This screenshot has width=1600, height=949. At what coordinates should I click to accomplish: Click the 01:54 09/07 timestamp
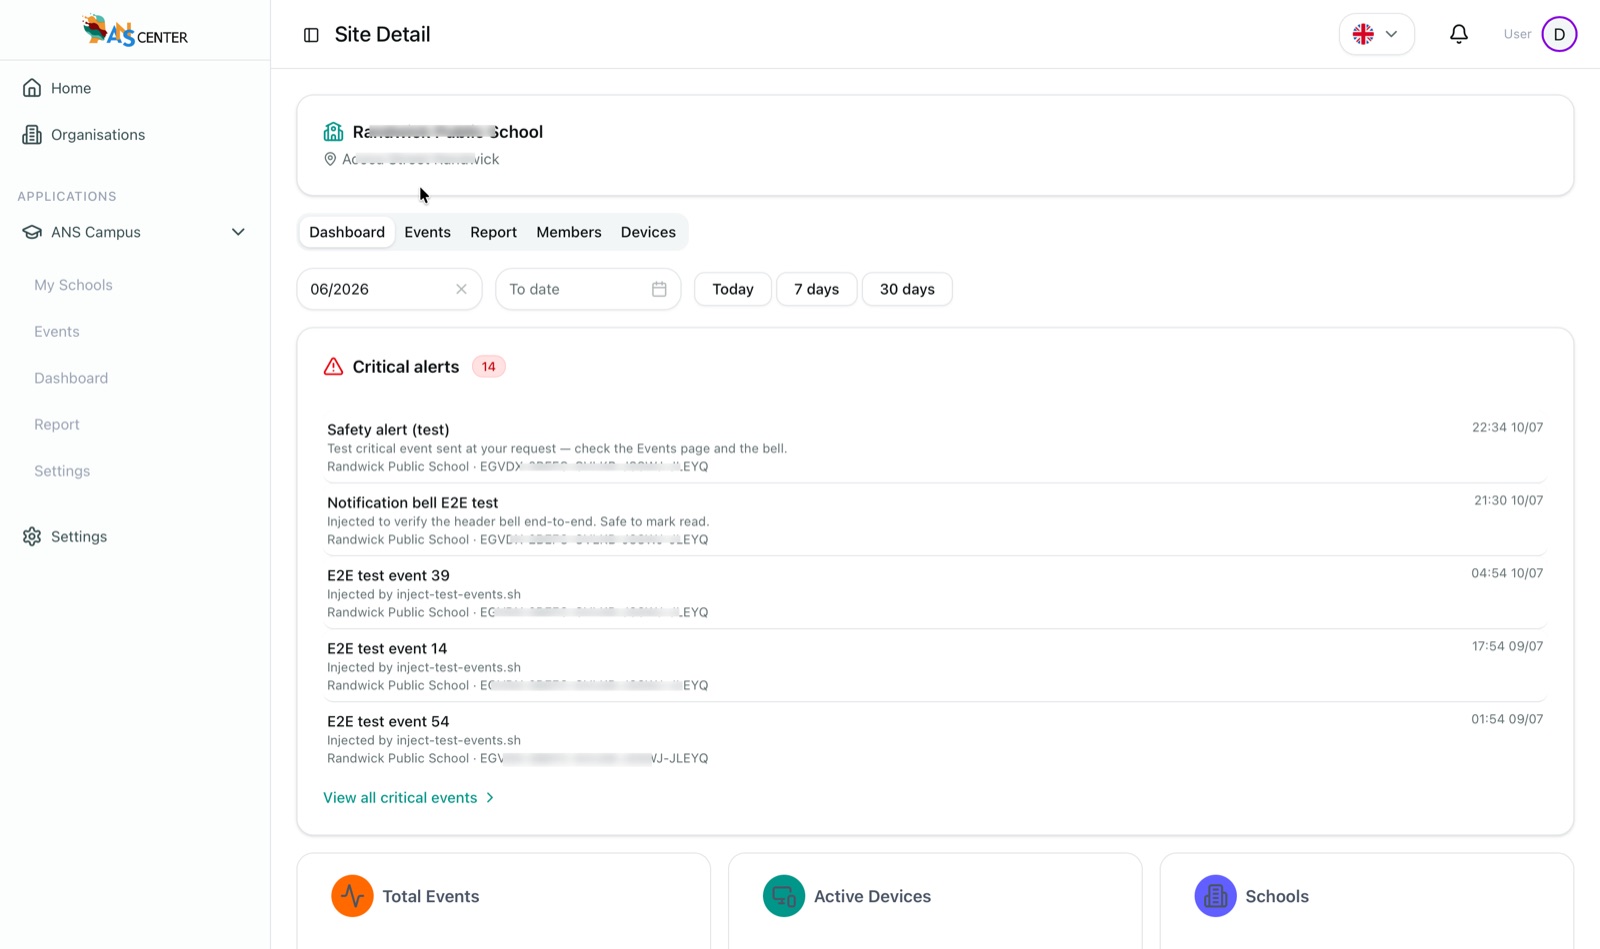point(1507,719)
